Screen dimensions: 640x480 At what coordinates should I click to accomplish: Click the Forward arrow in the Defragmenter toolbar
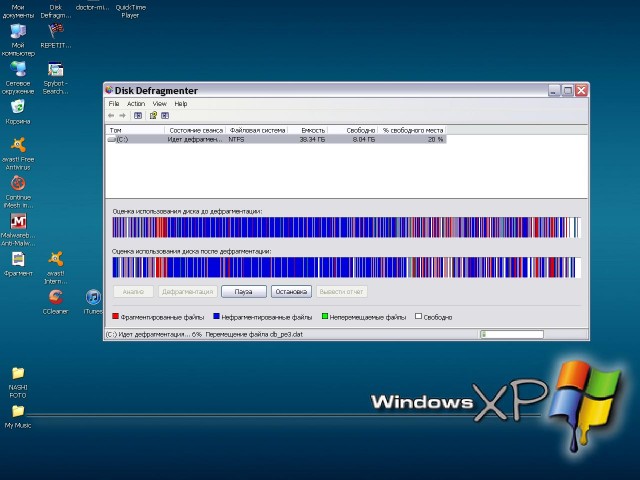(x=122, y=115)
